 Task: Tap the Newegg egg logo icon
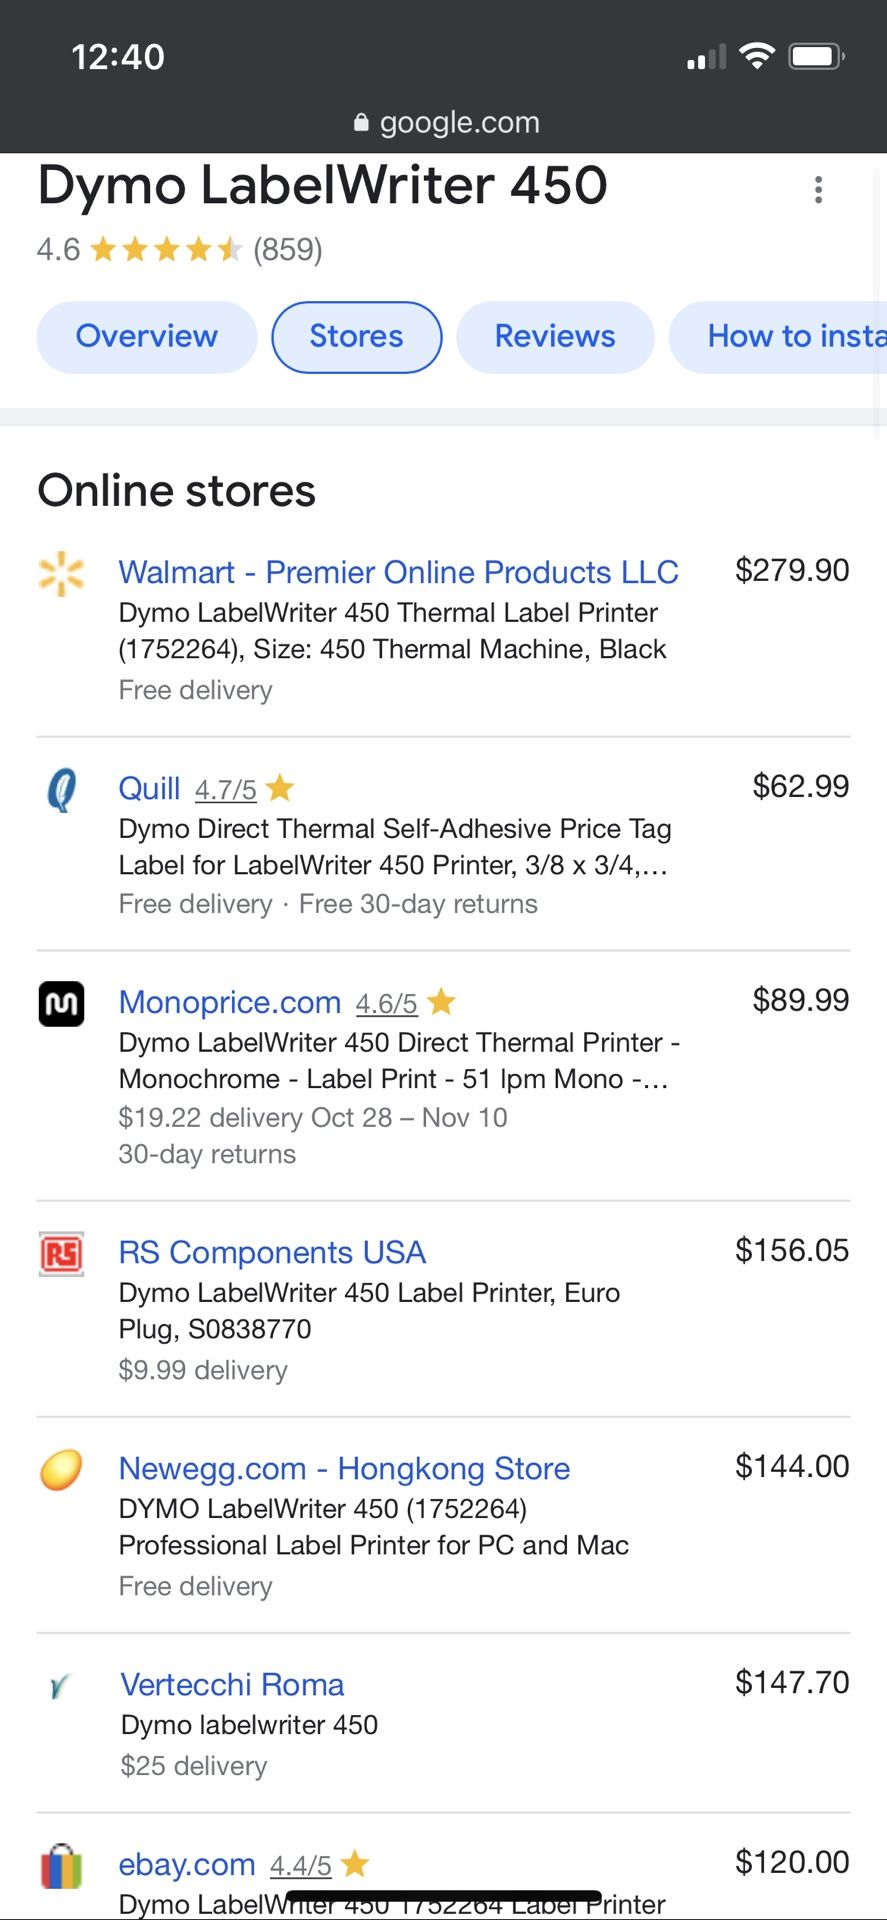pos(61,1470)
